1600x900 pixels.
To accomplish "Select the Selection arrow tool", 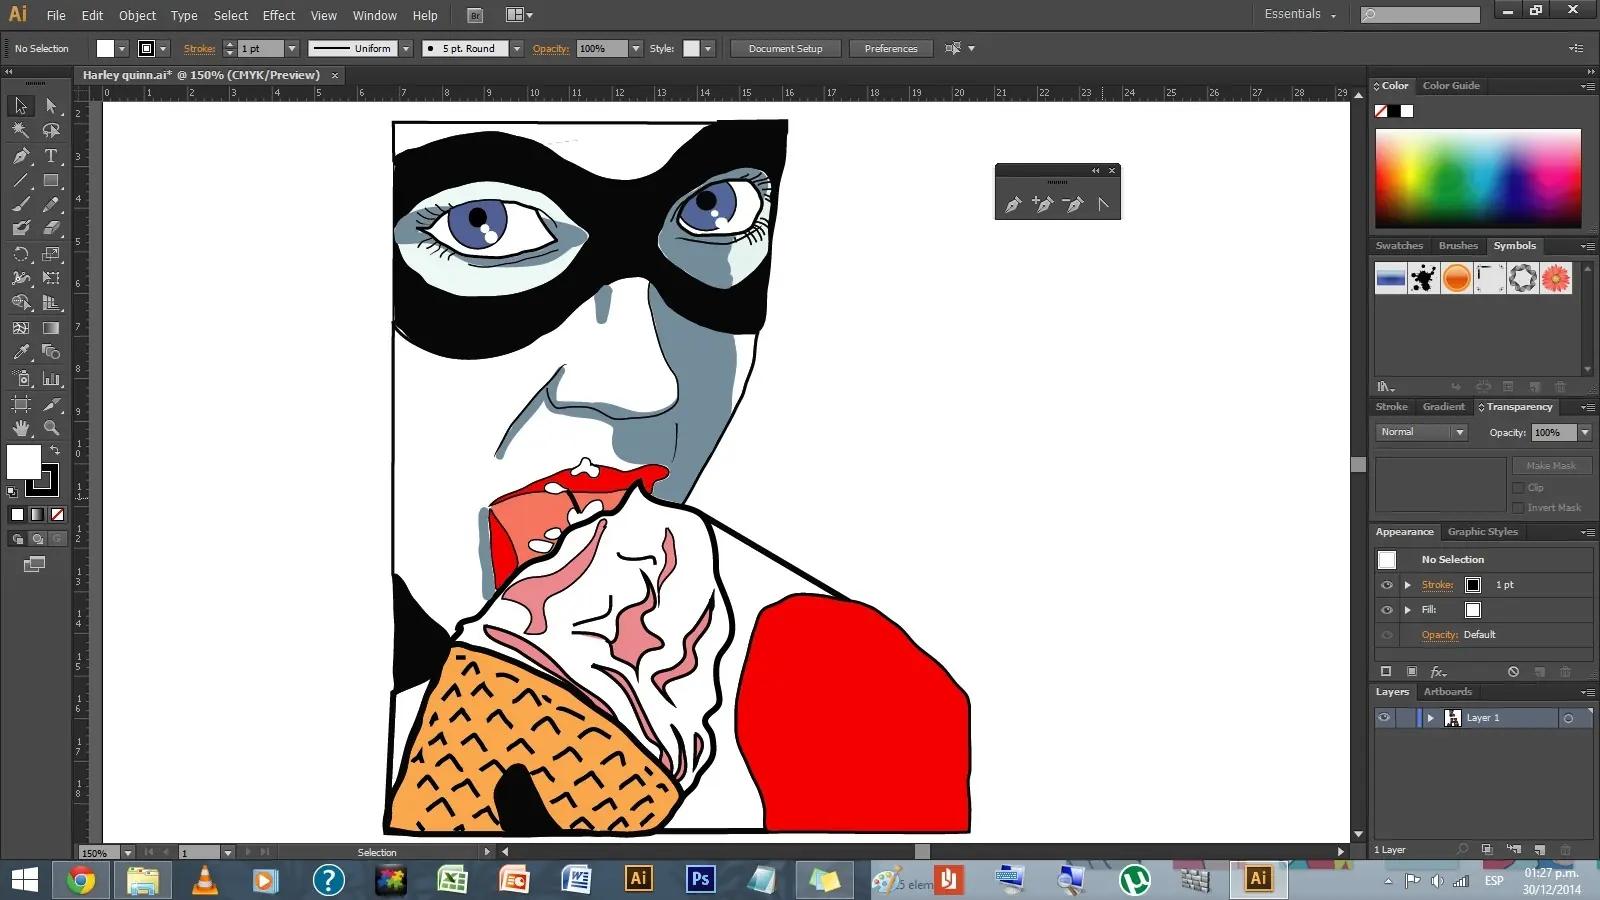I will coord(21,106).
